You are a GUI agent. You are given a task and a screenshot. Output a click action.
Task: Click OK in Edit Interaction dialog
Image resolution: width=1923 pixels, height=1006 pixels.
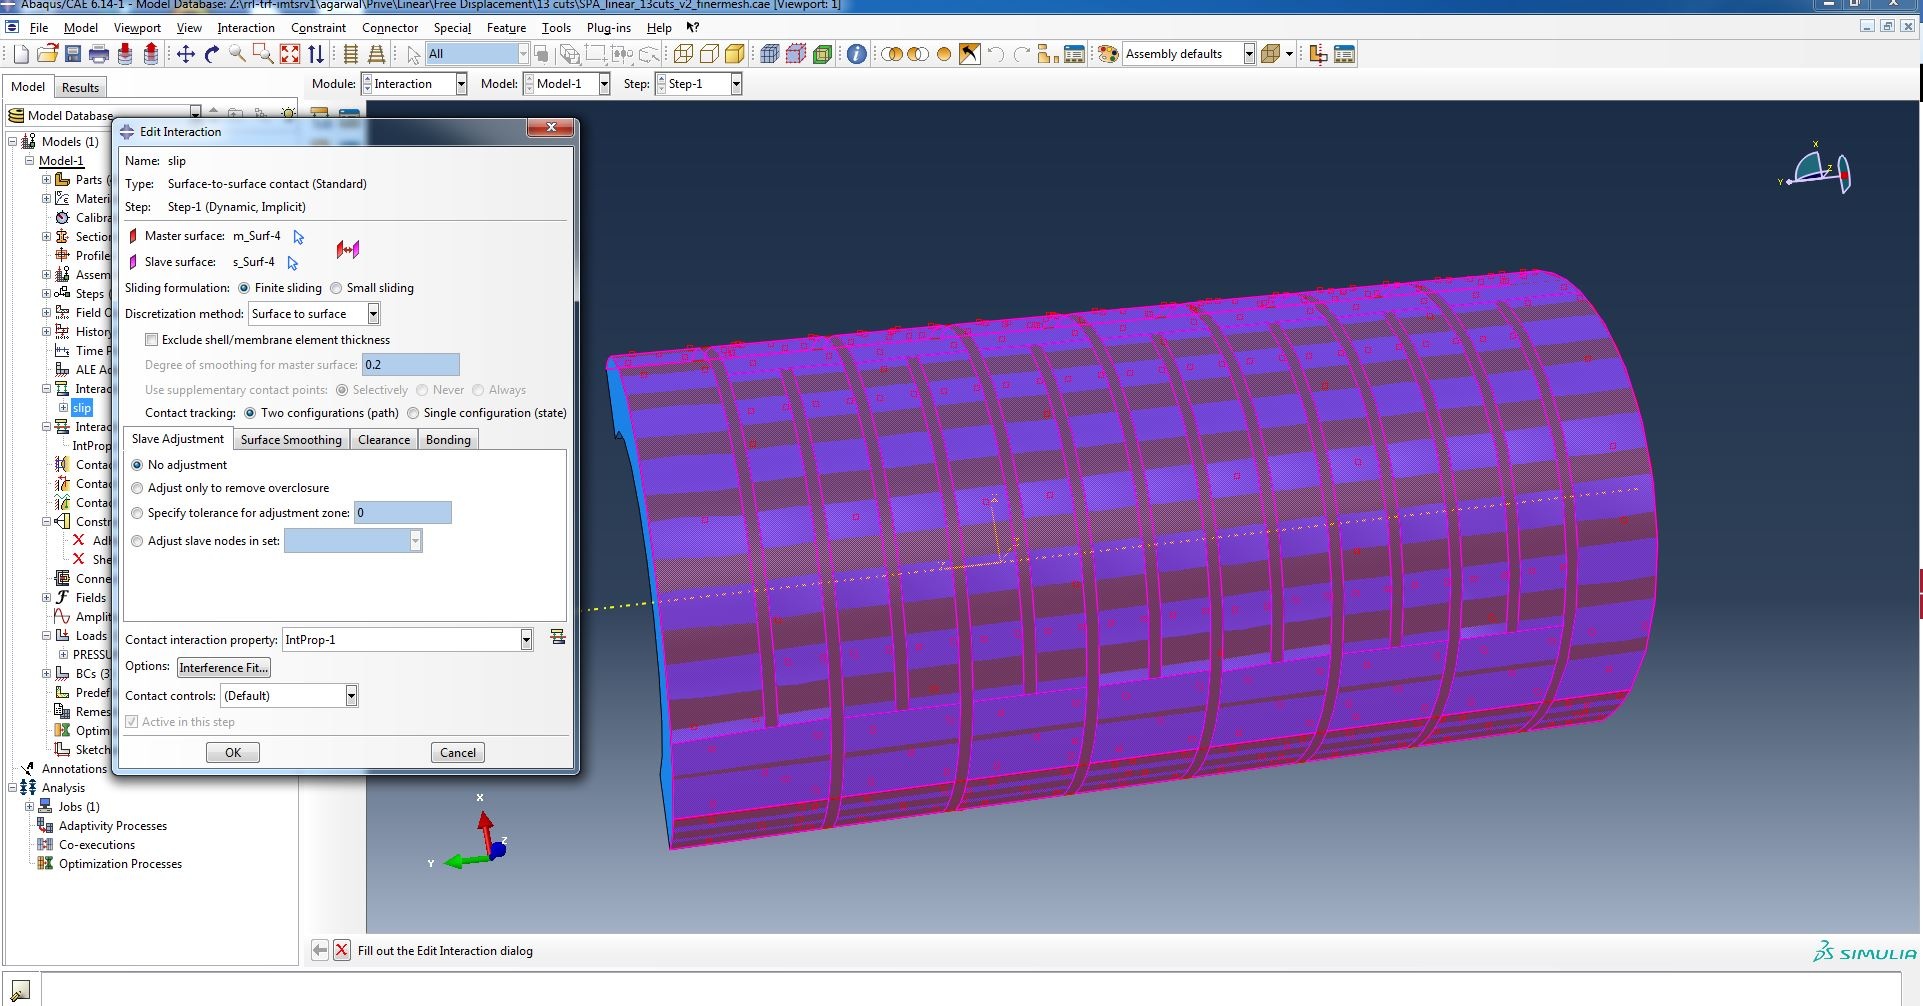coord(233,753)
